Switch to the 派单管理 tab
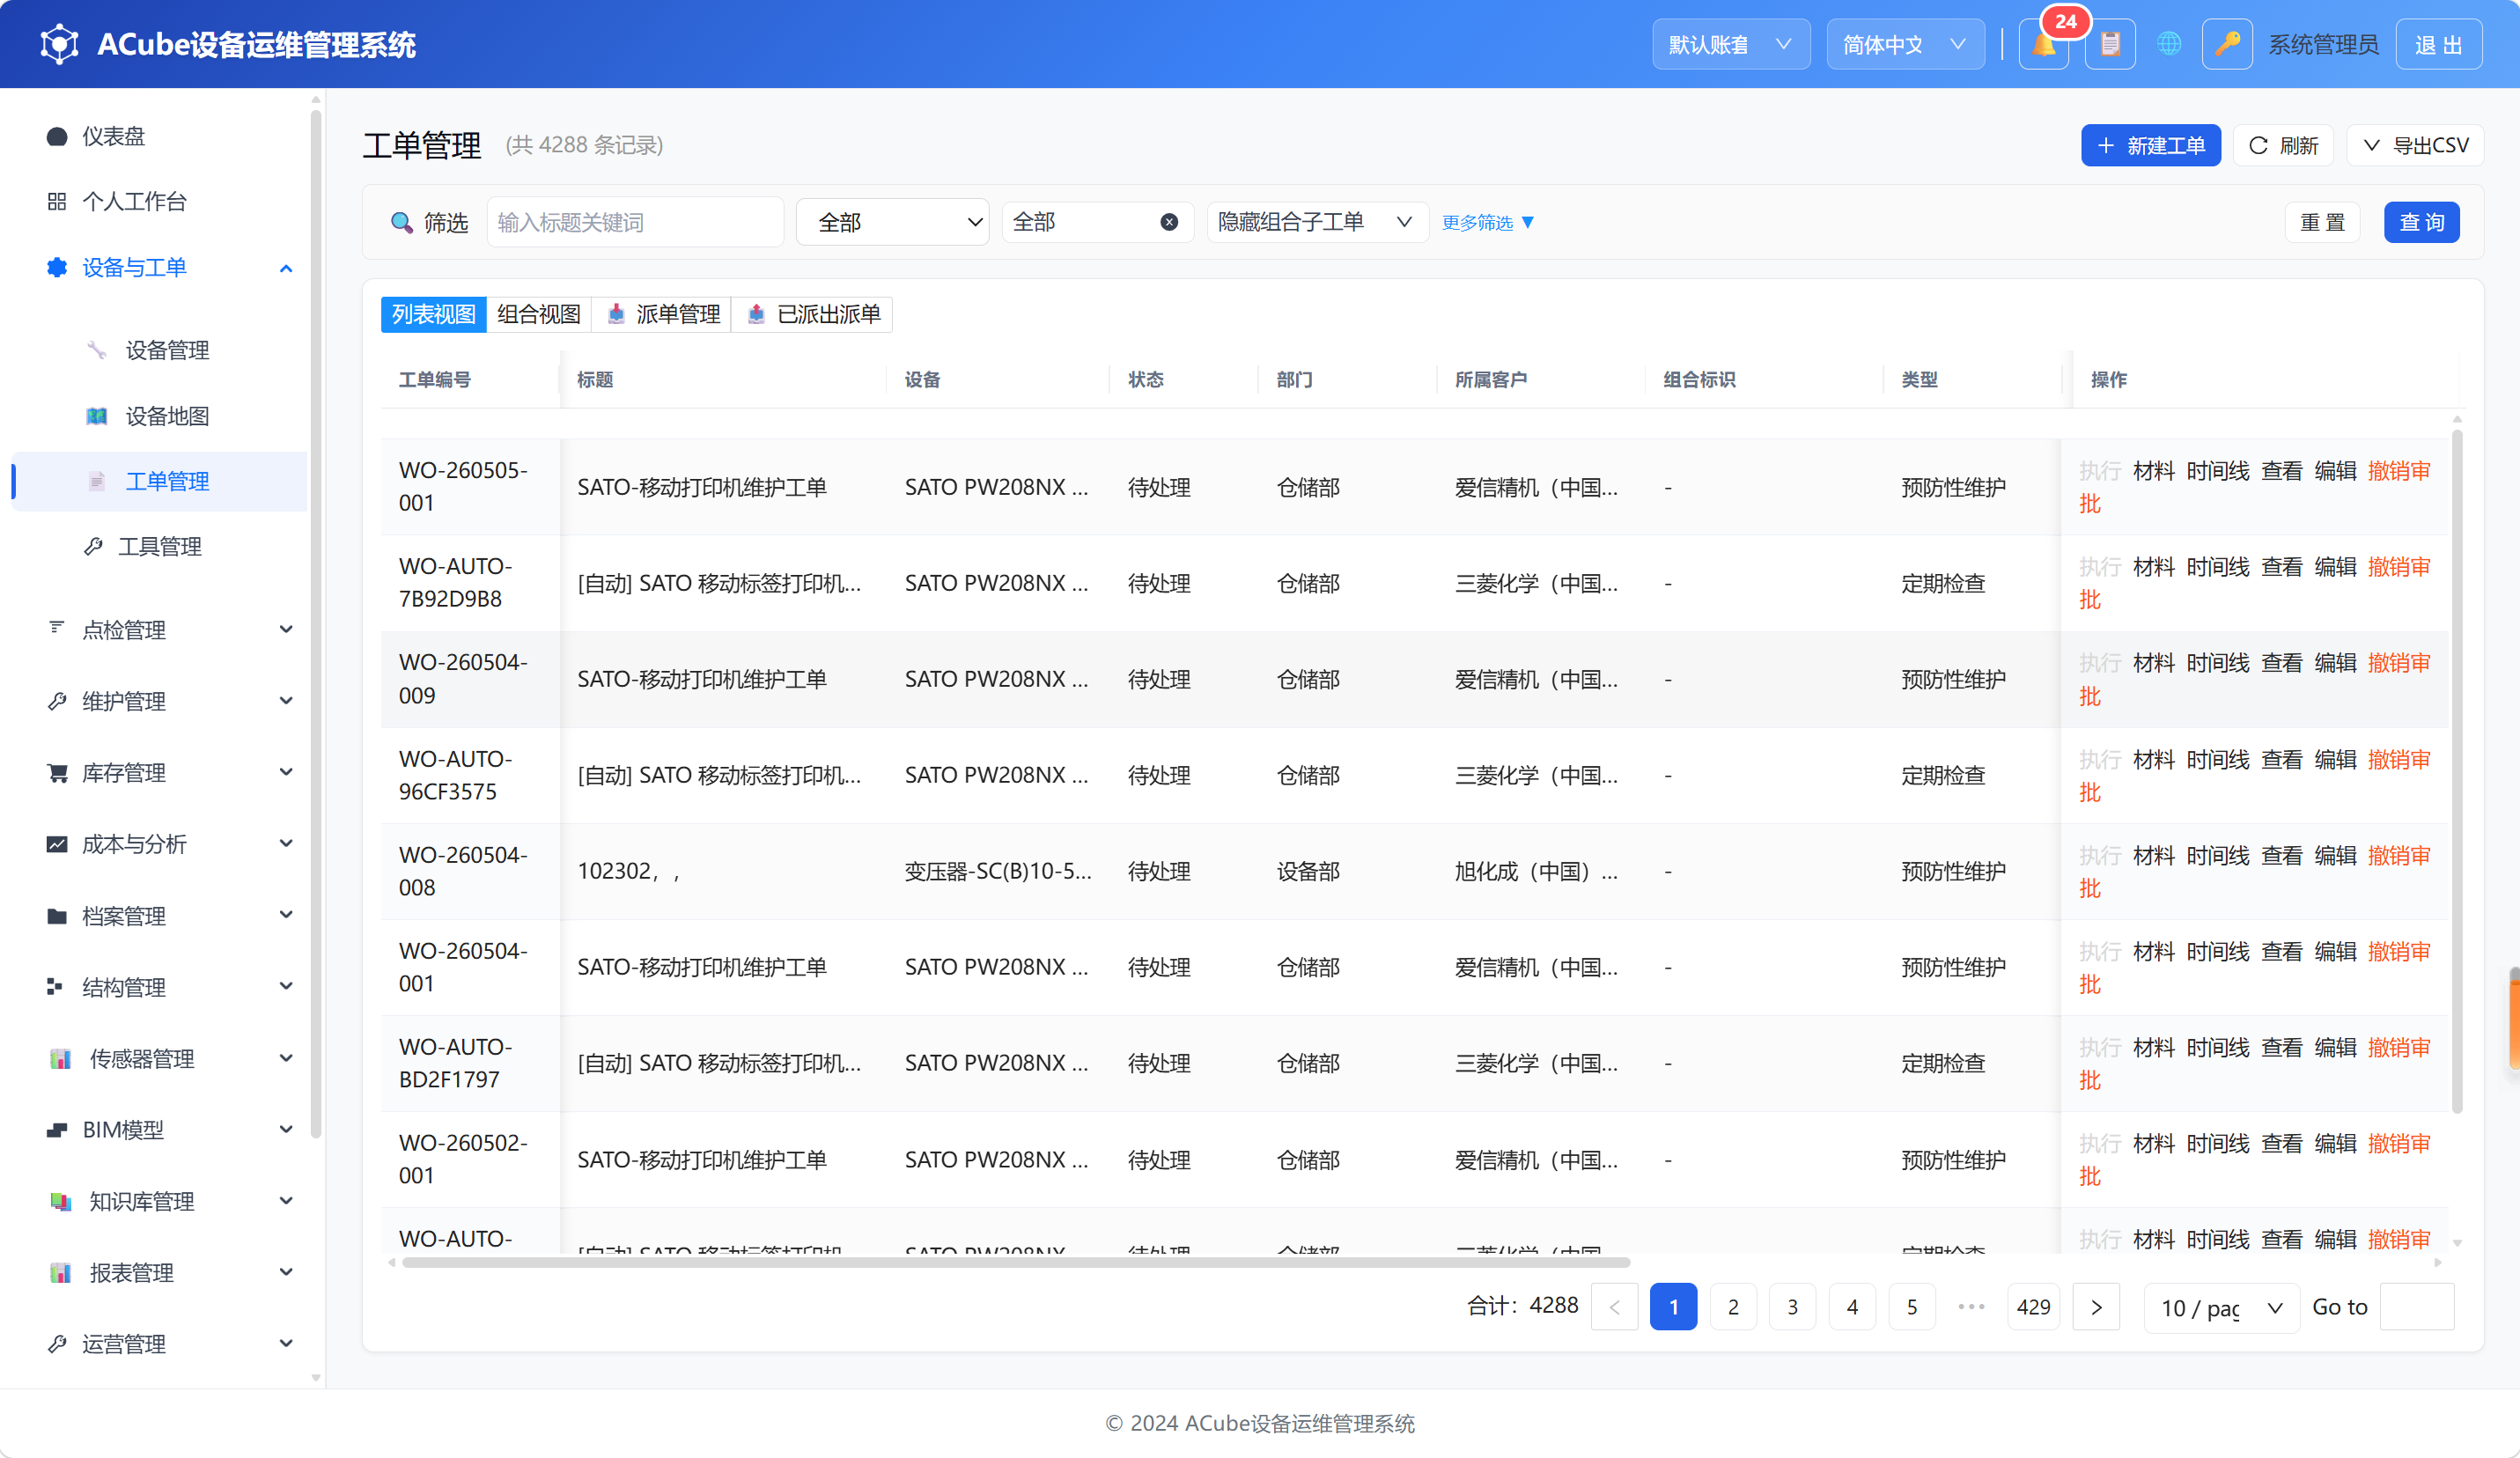The width and height of the screenshot is (2520, 1458). 662,314
